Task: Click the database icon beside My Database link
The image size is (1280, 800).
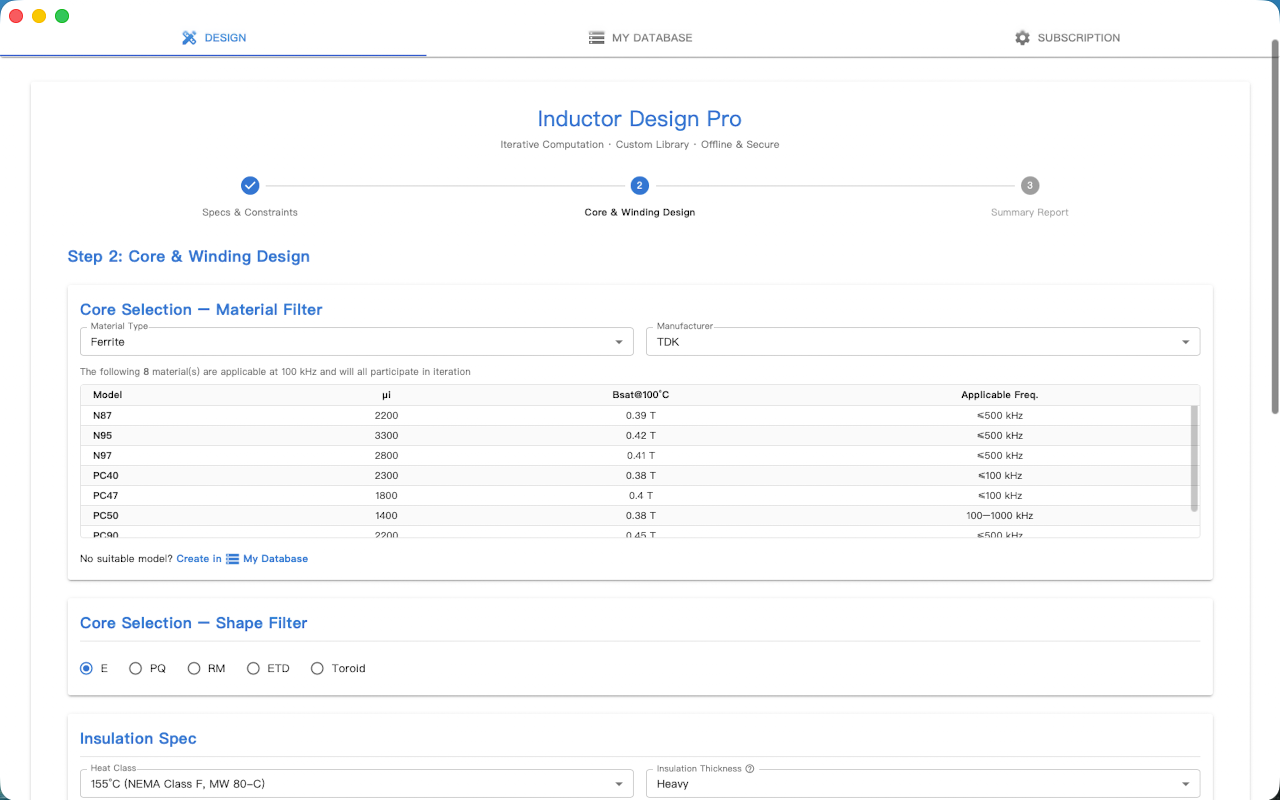Action: pos(233,559)
